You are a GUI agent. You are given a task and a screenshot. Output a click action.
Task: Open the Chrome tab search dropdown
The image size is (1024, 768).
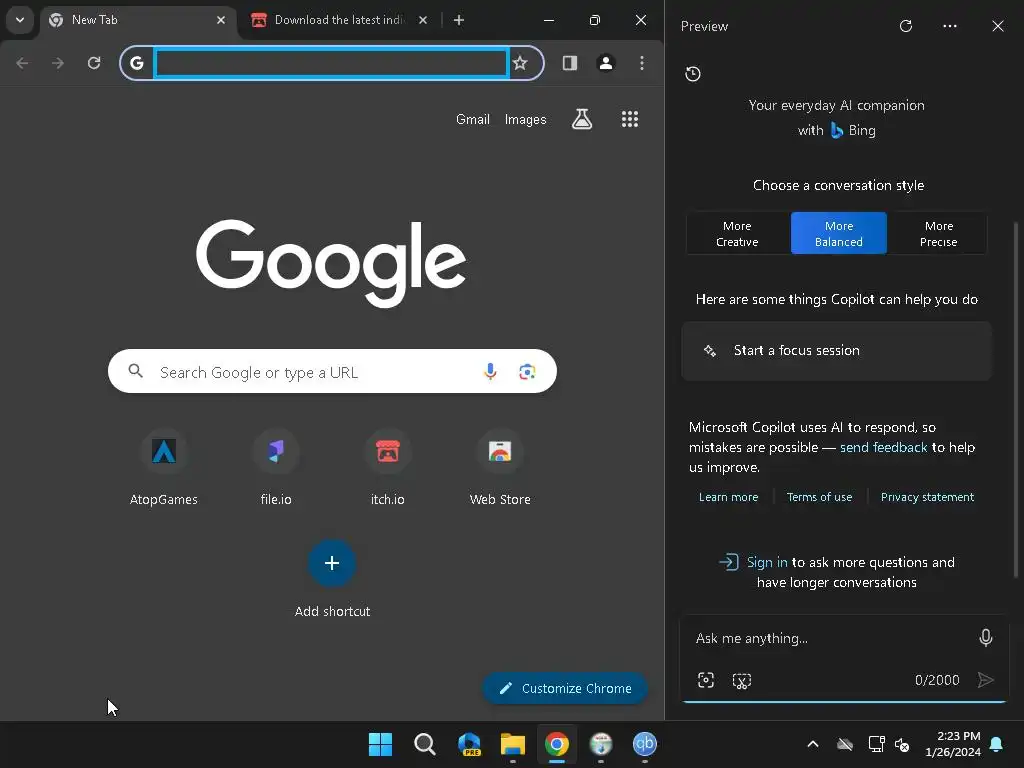click(20, 20)
